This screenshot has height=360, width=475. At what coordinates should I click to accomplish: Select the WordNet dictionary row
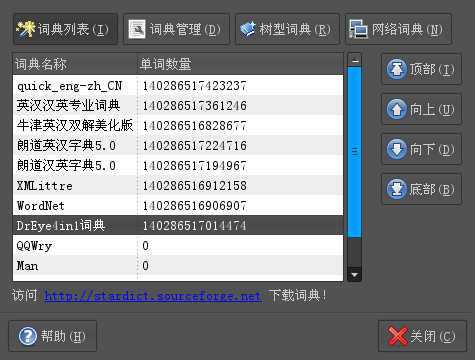pyautogui.click(x=178, y=205)
